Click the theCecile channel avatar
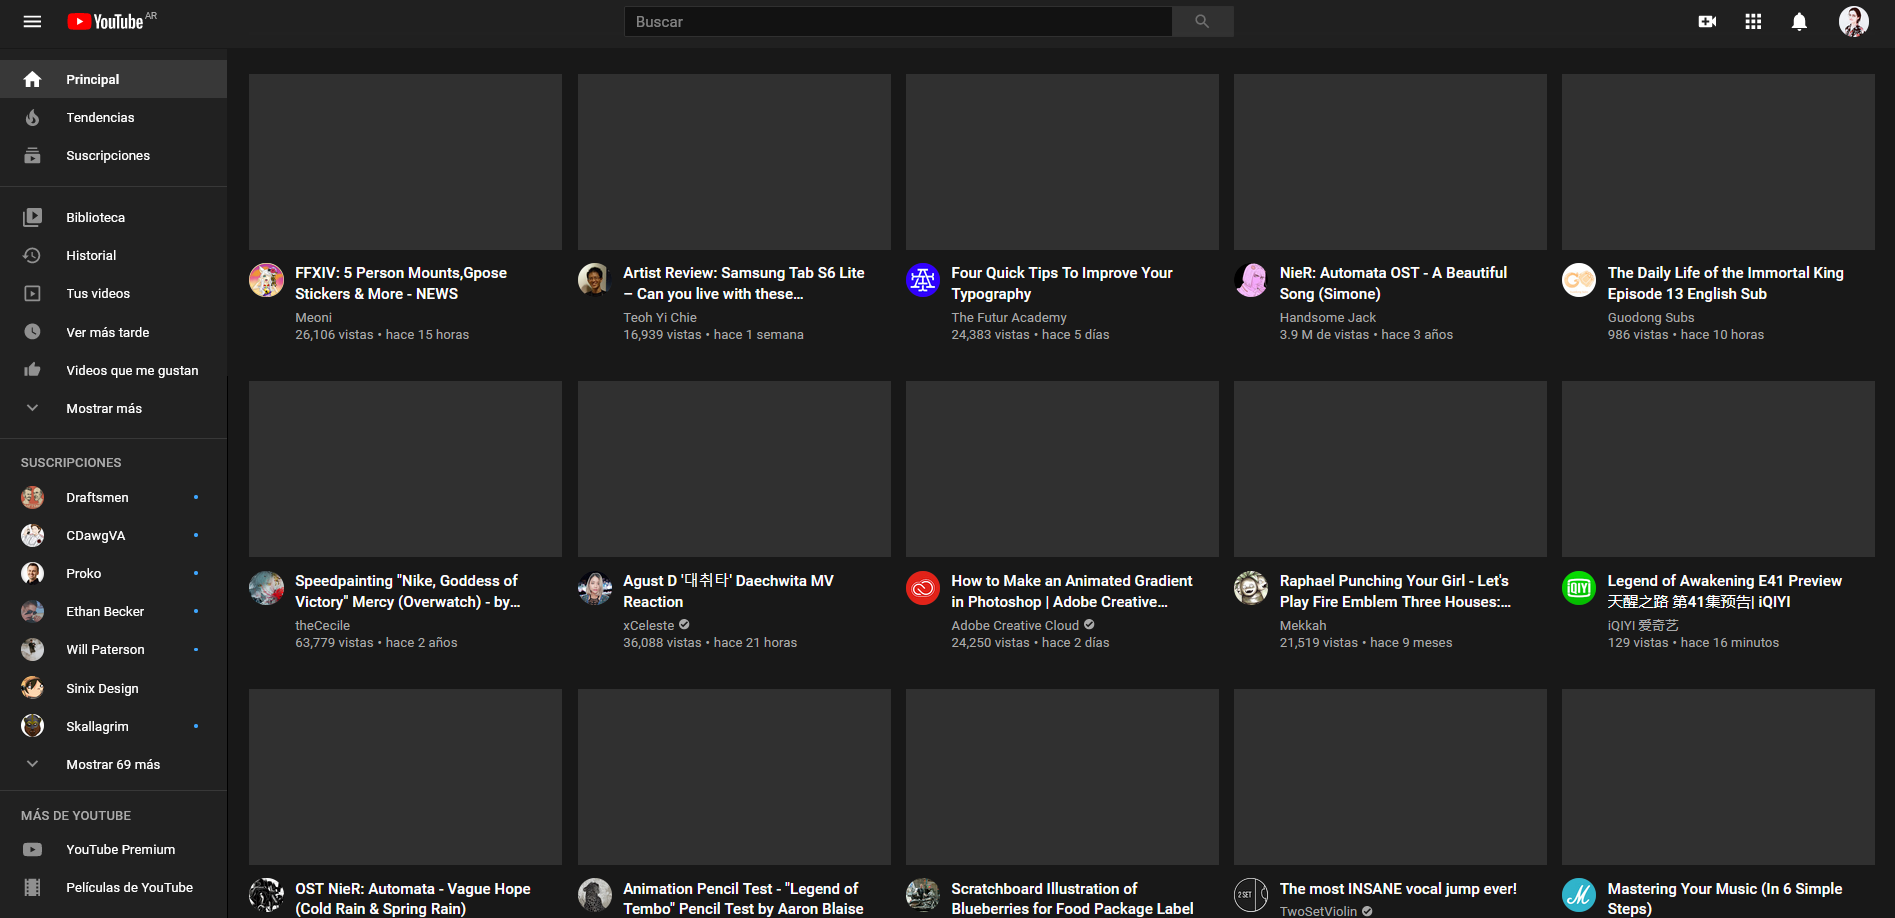Image resolution: width=1895 pixels, height=918 pixels. coord(266,588)
